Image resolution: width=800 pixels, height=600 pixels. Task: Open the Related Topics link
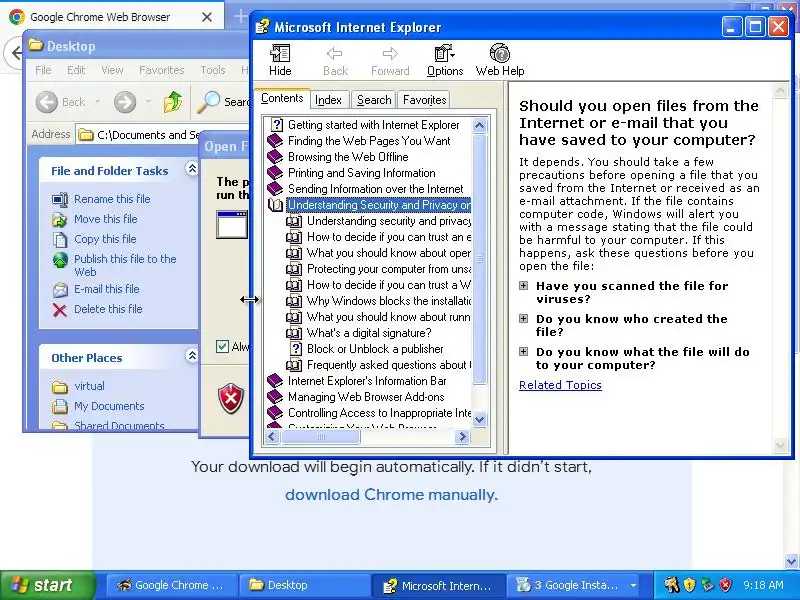pos(560,385)
